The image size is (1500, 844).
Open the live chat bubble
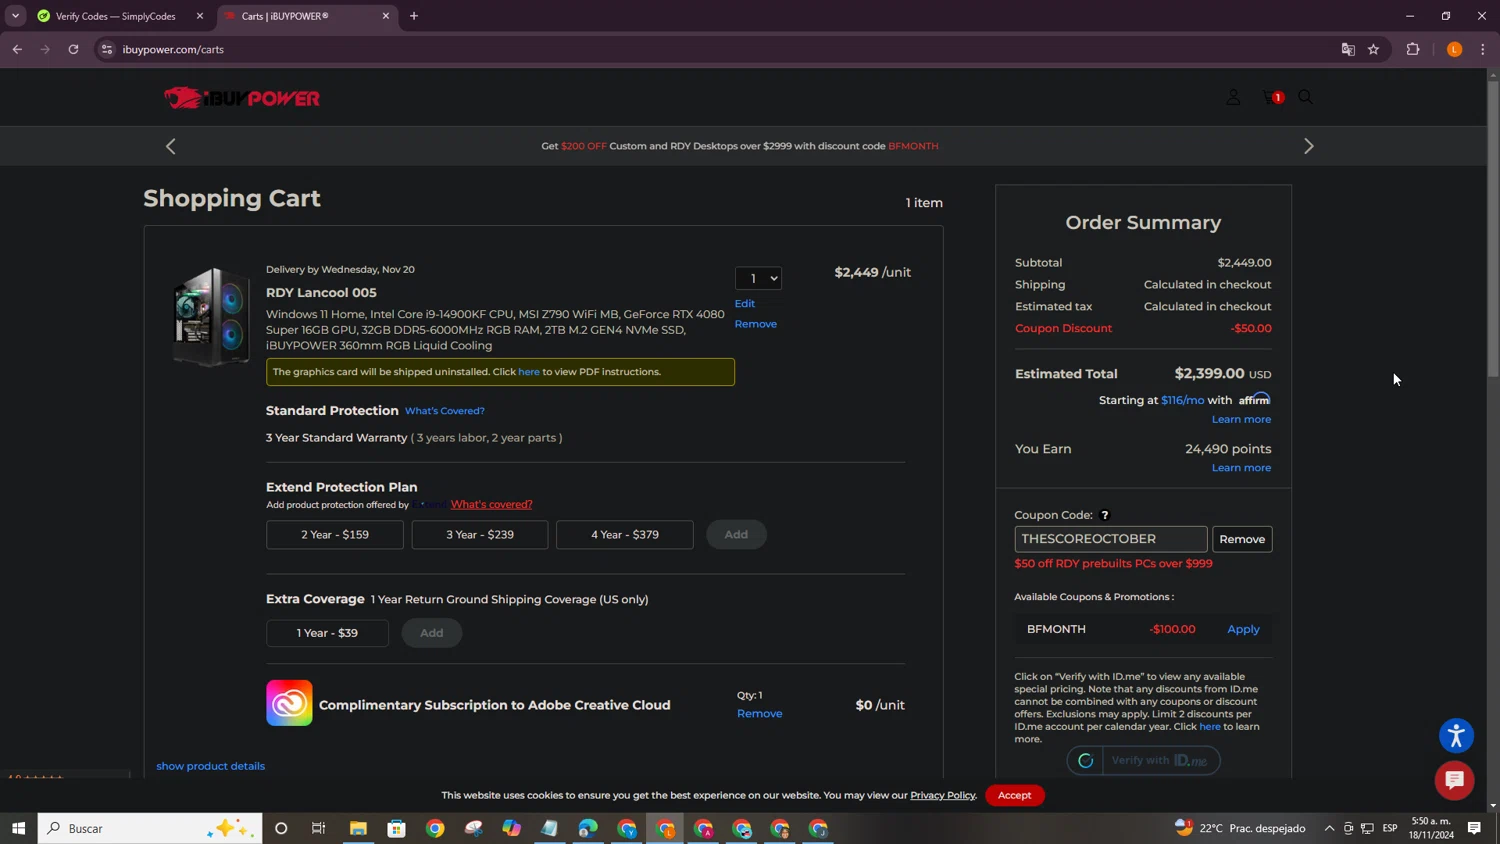pyautogui.click(x=1454, y=780)
